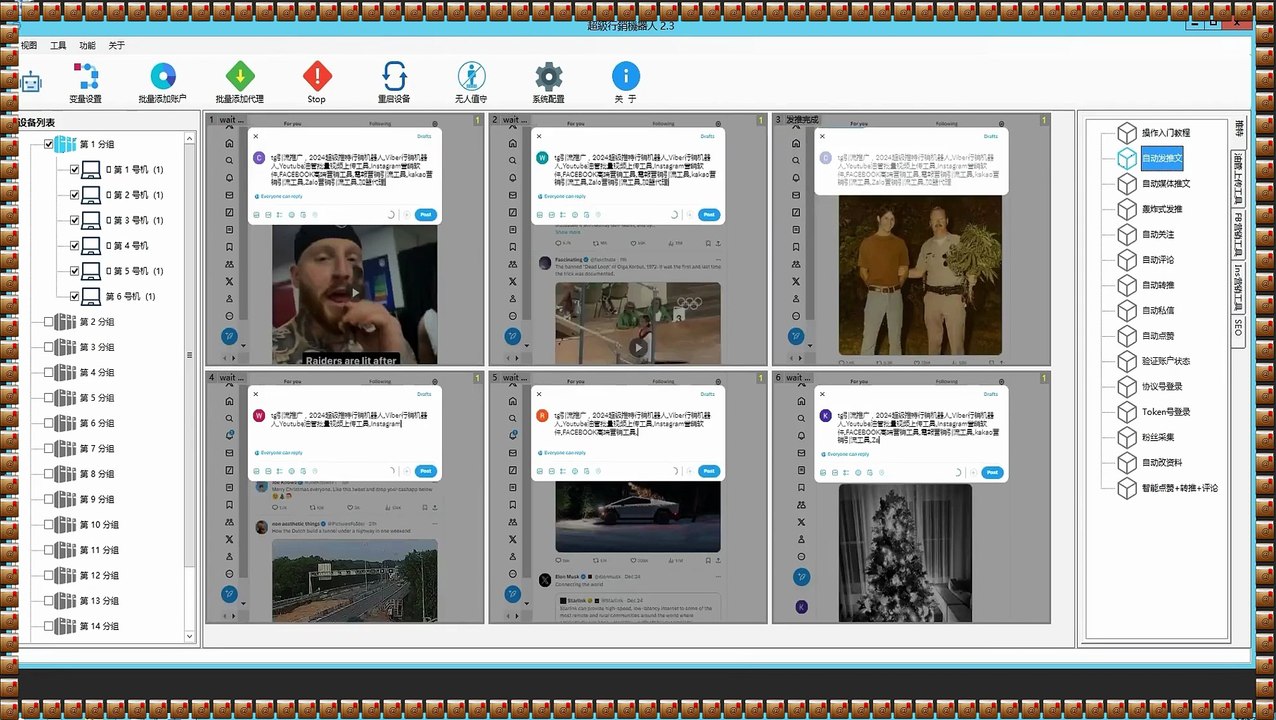Open the 功能 menu
Screen dimensions: 1276x720
pyautogui.click(x=87, y=45)
